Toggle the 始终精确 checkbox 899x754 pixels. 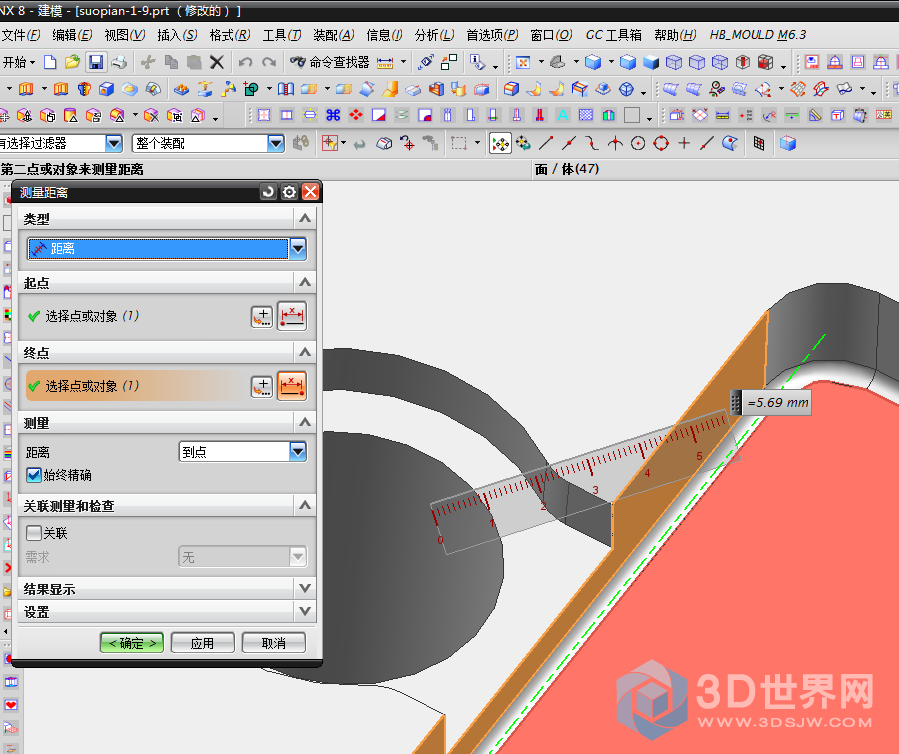coord(34,475)
